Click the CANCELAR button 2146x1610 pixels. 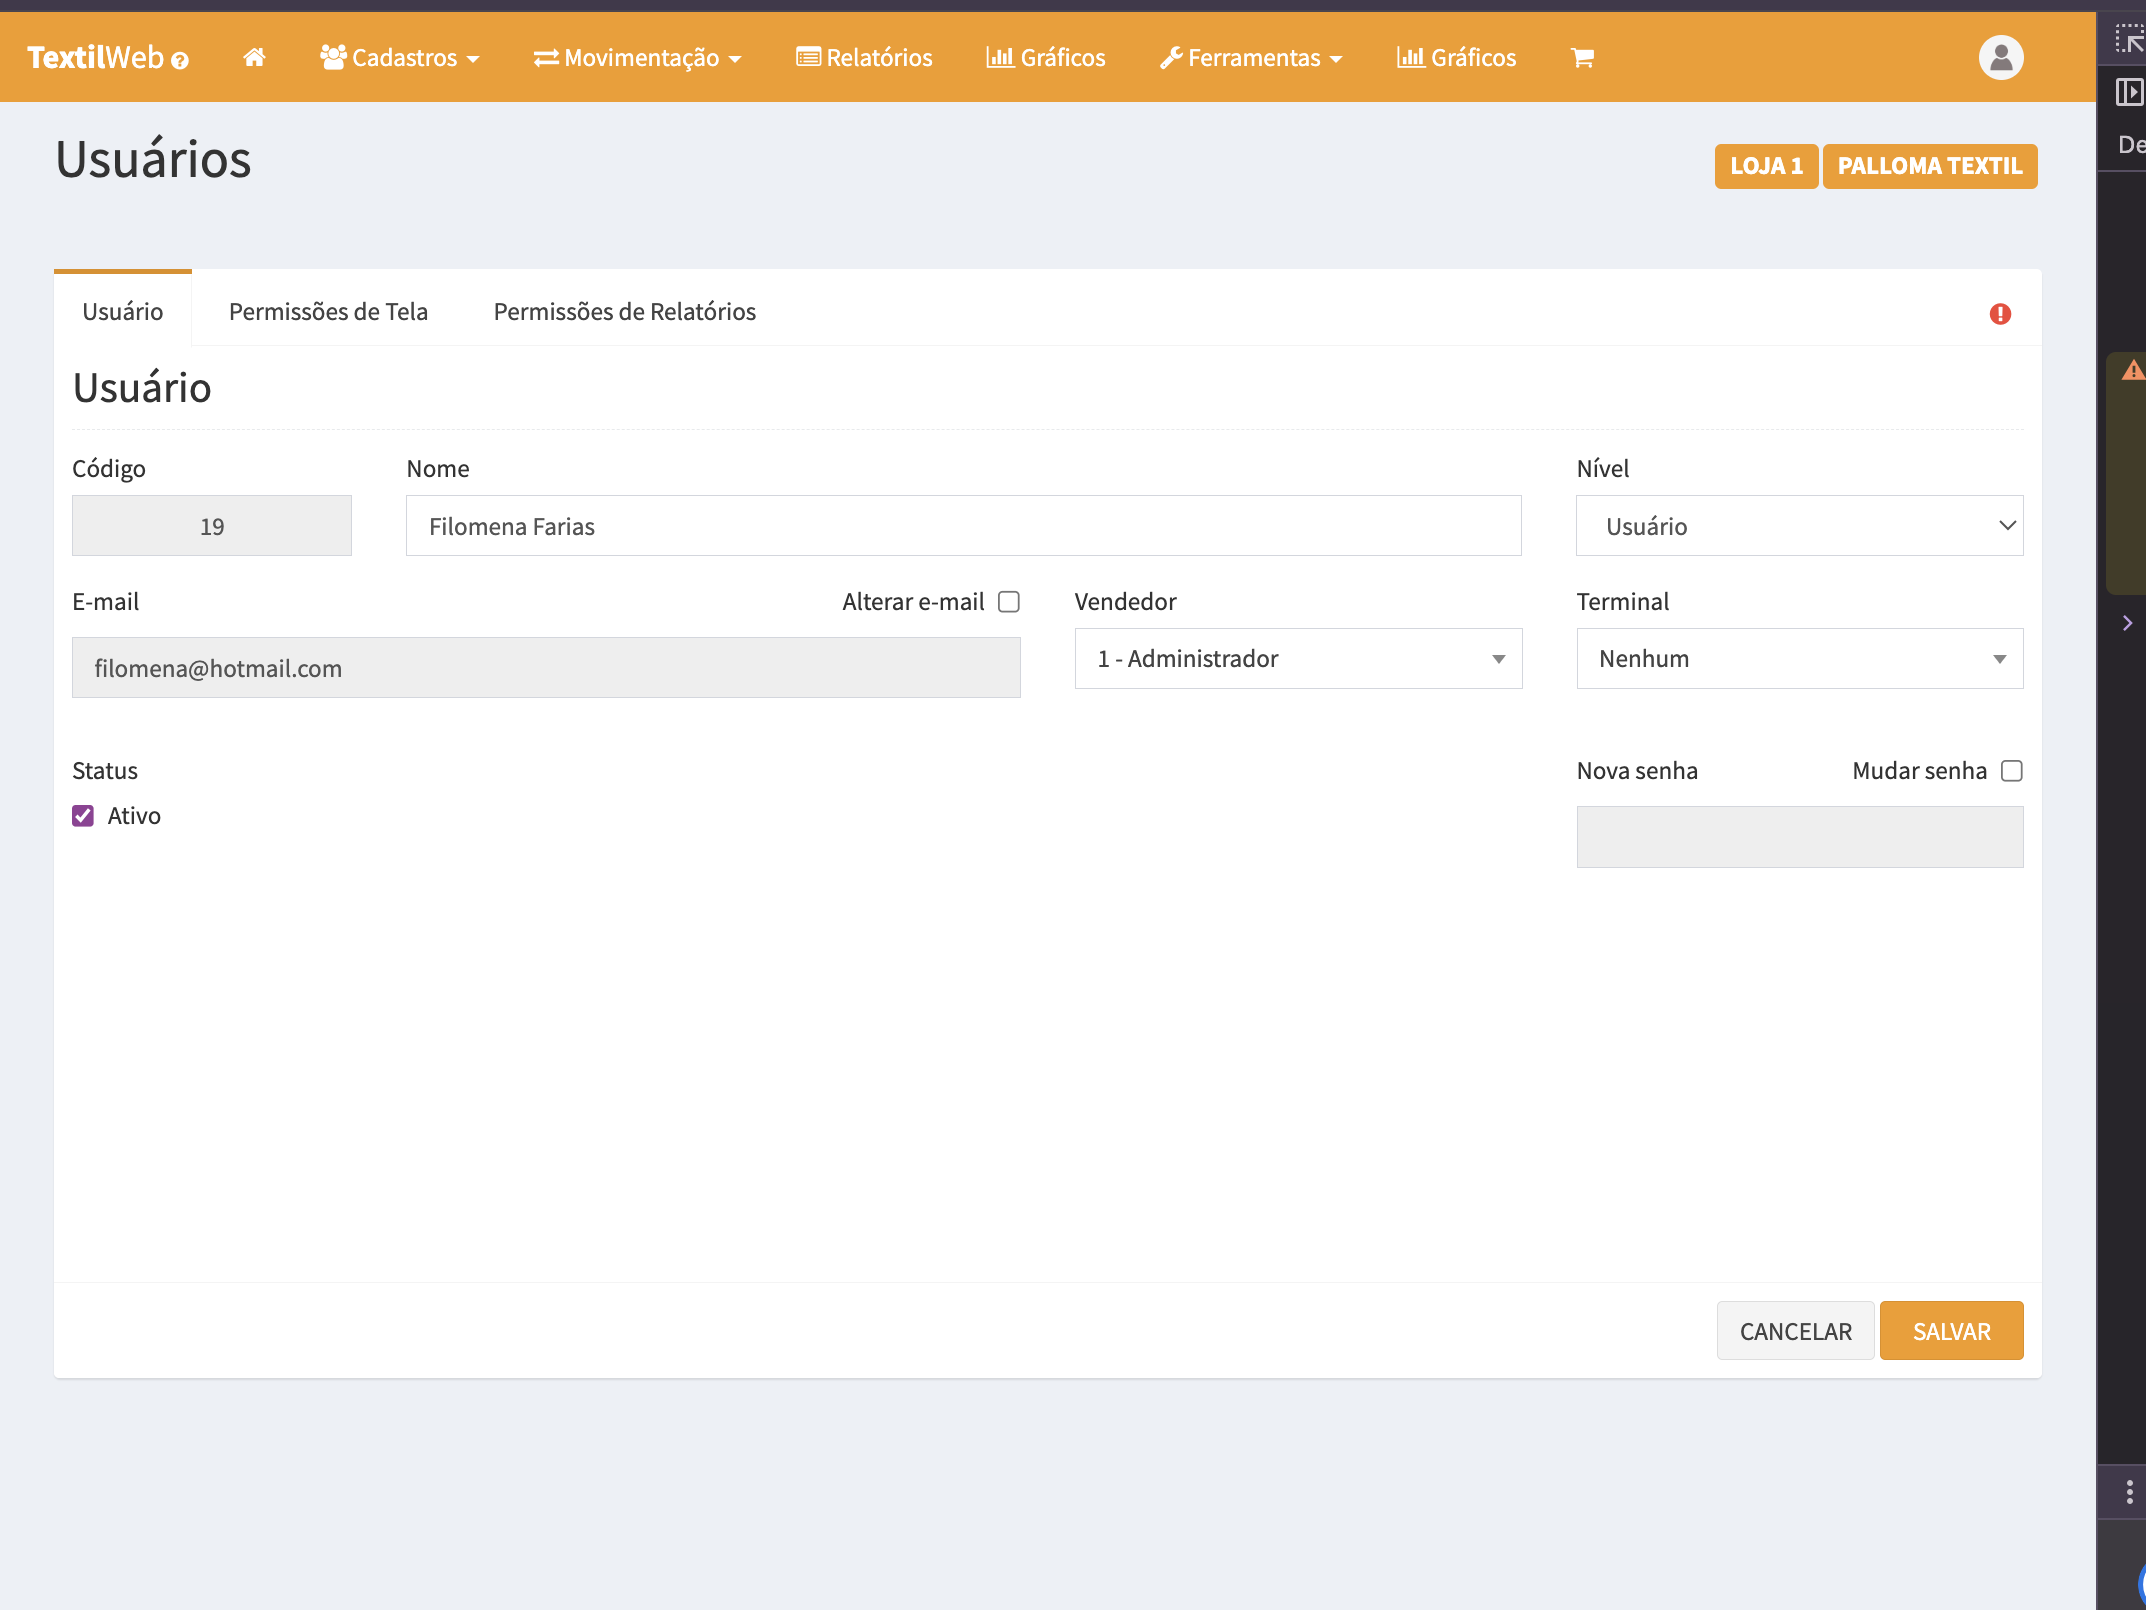[1795, 1331]
